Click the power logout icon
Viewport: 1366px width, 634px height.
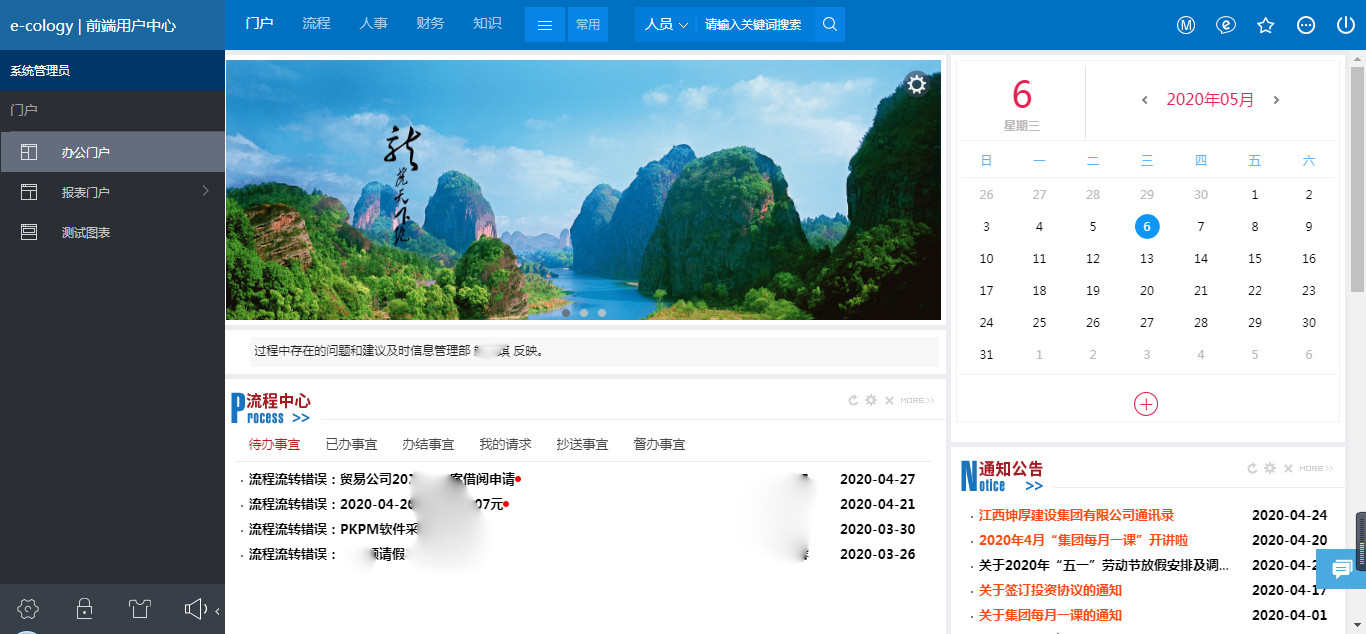click(x=1345, y=25)
